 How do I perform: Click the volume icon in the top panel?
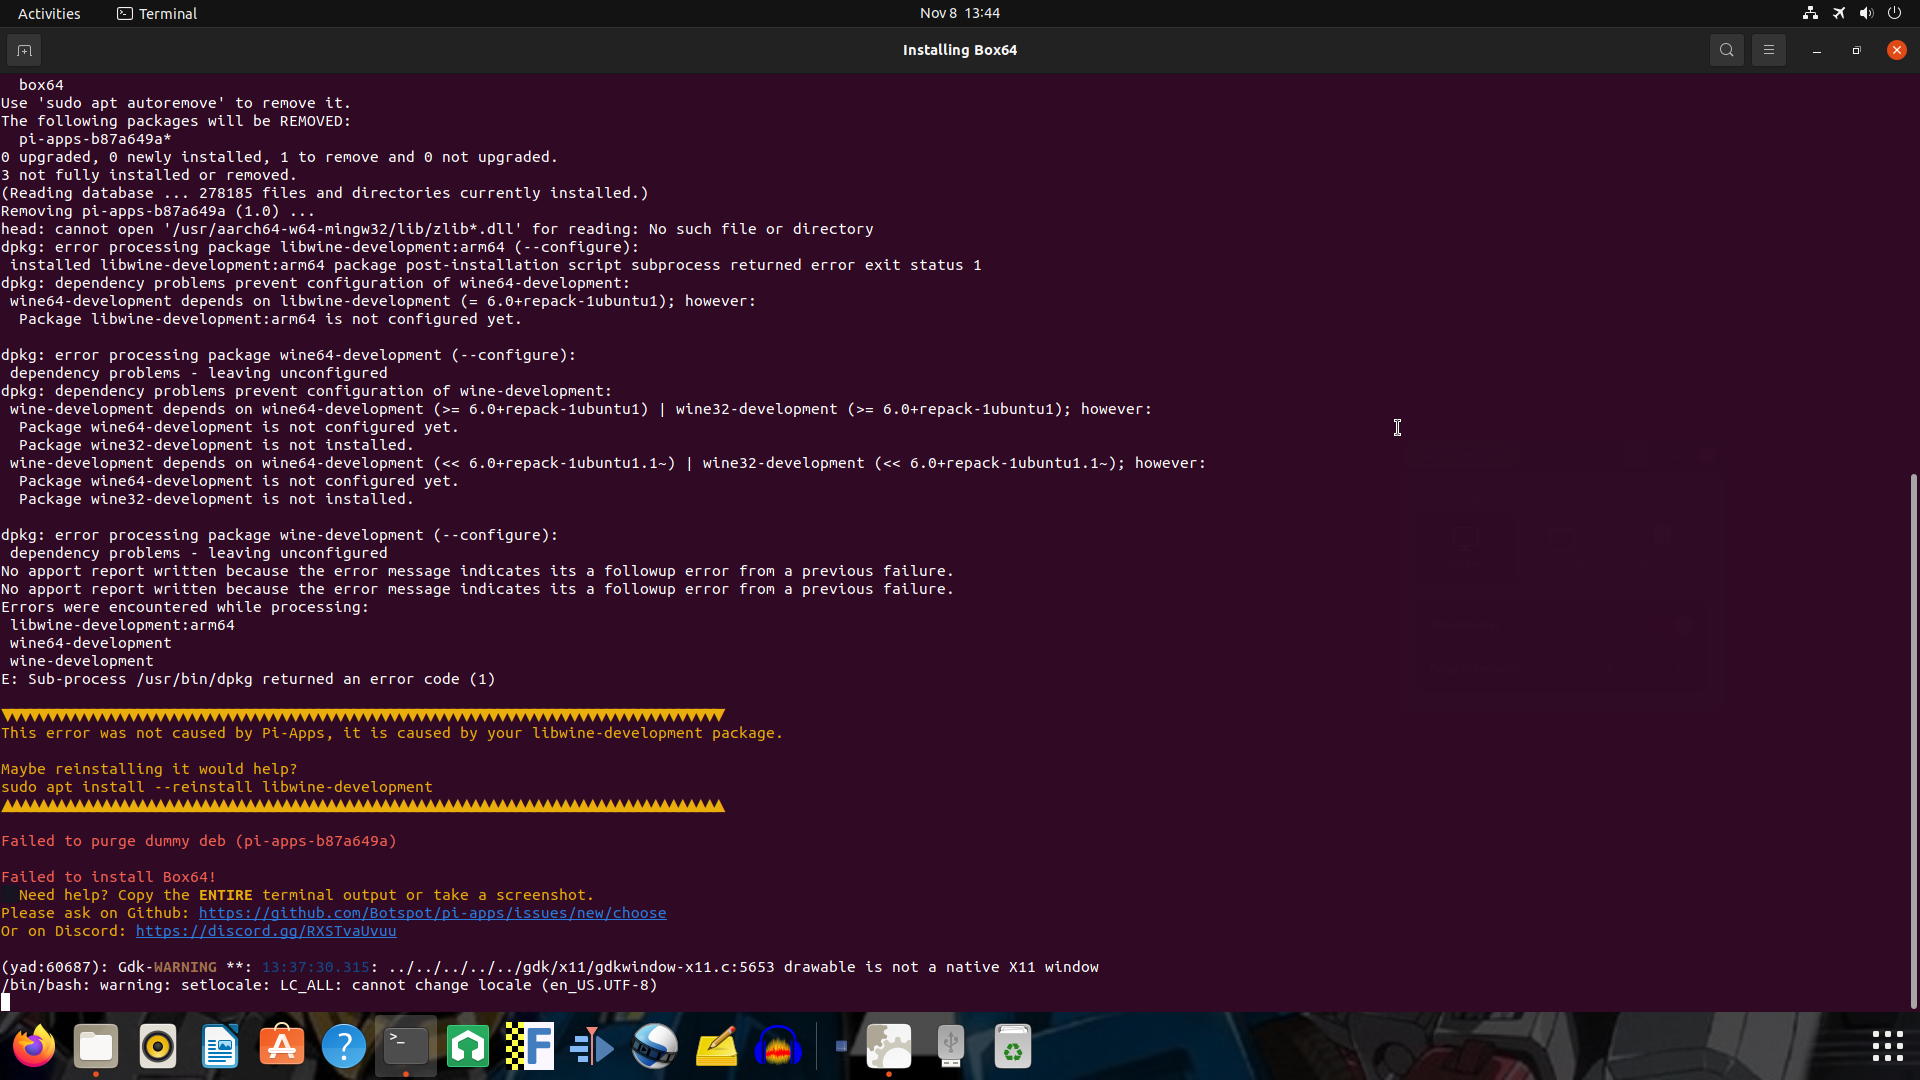pos(1866,13)
